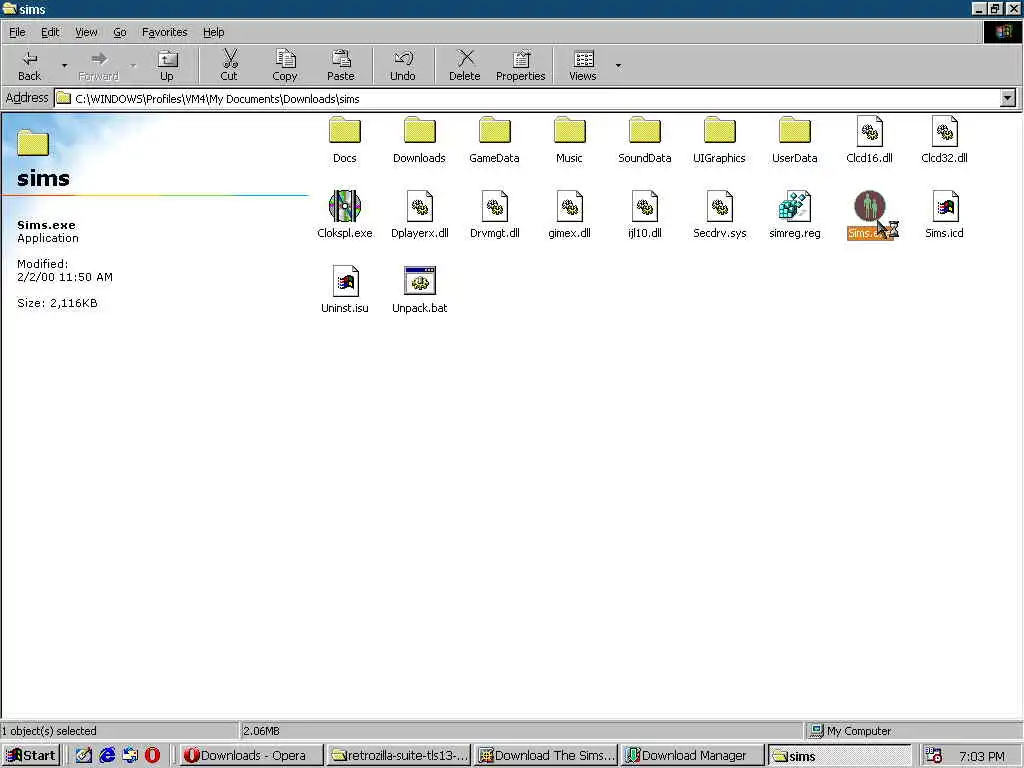Open the Back history dropdown arrow
This screenshot has height=768, width=1024.
[x=64, y=65]
